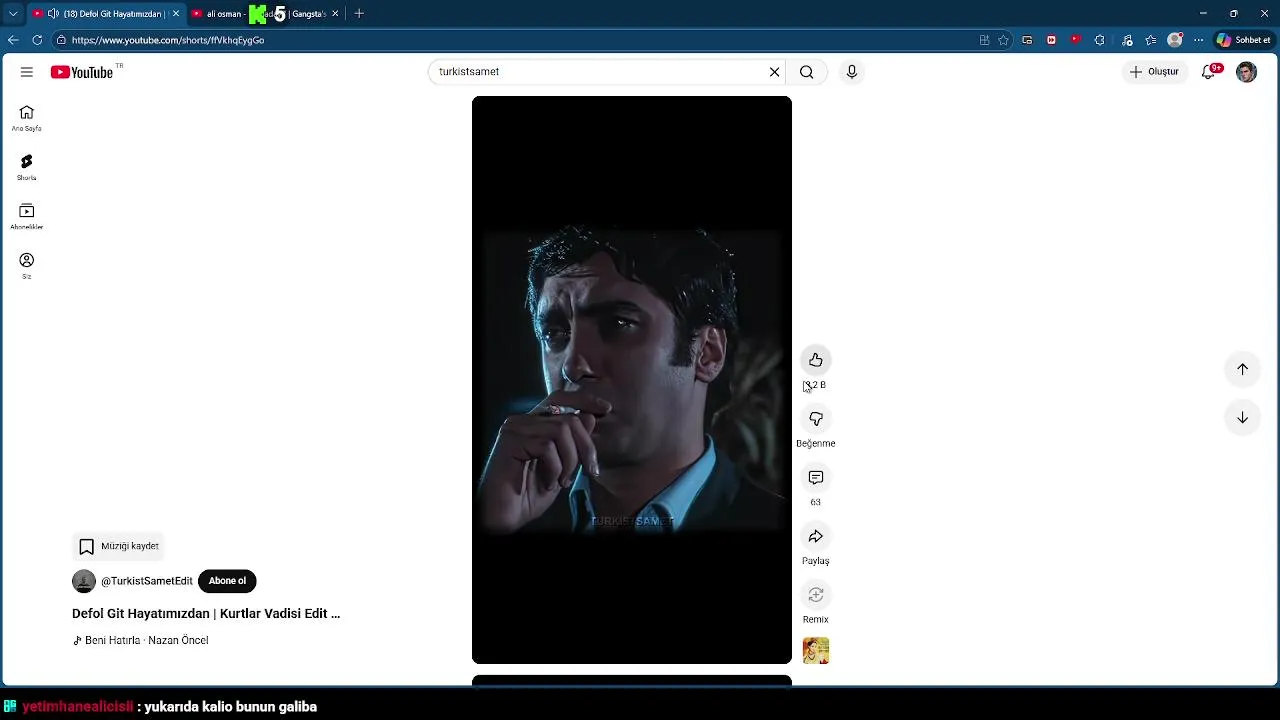Open YouTube account avatar menu
This screenshot has height=720, width=1280.
pyautogui.click(x=1246, y=72)
